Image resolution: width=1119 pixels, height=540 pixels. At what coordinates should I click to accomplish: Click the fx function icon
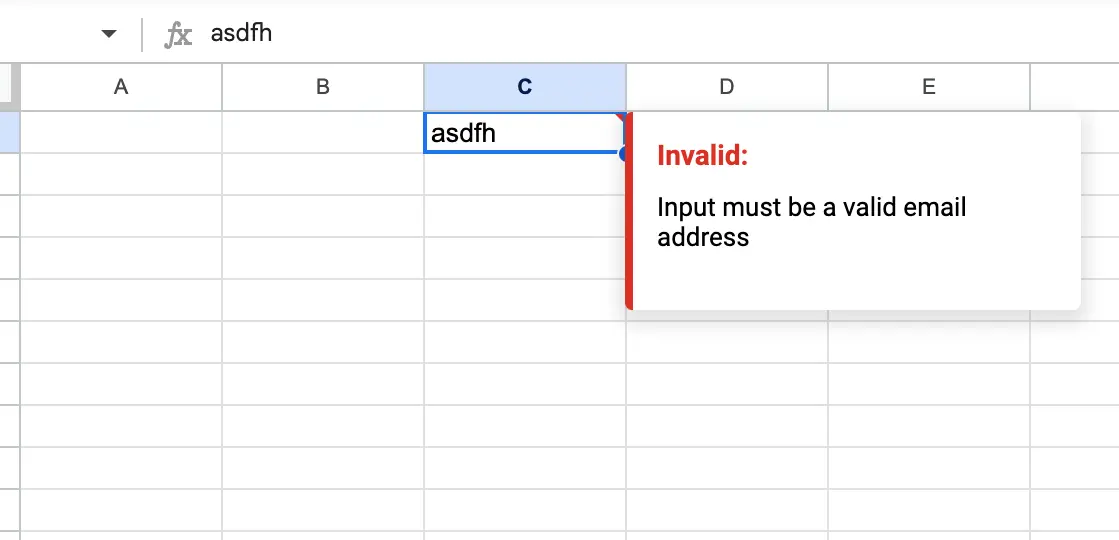178,35
